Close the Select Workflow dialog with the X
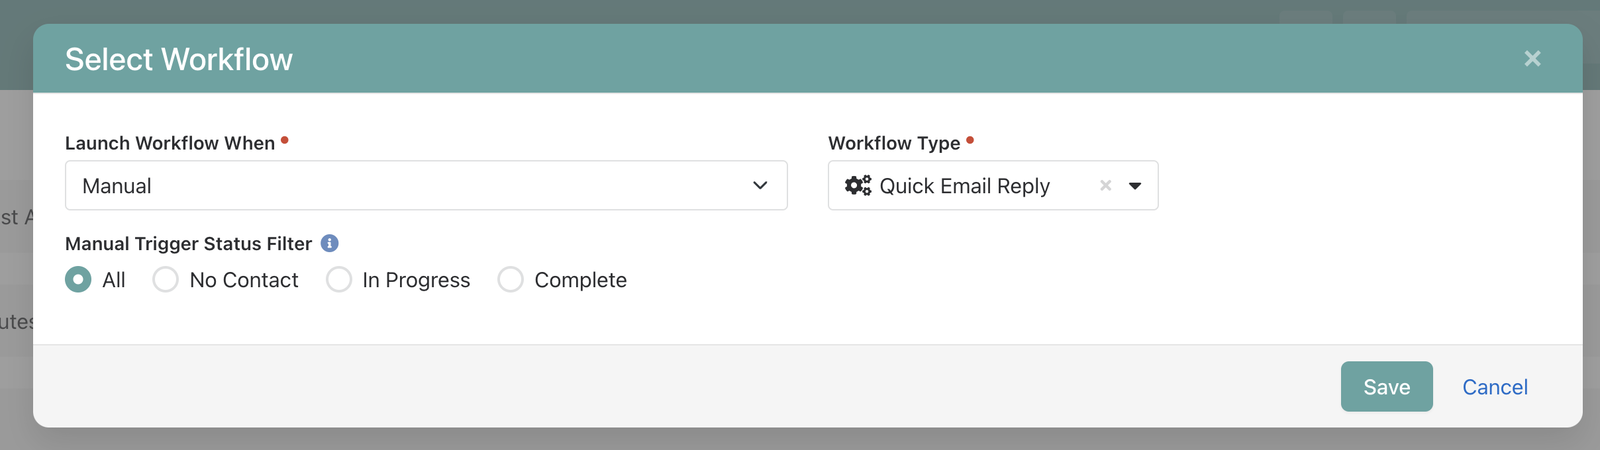This screenshot has height=450, width=1600. tap(1532, 59)
